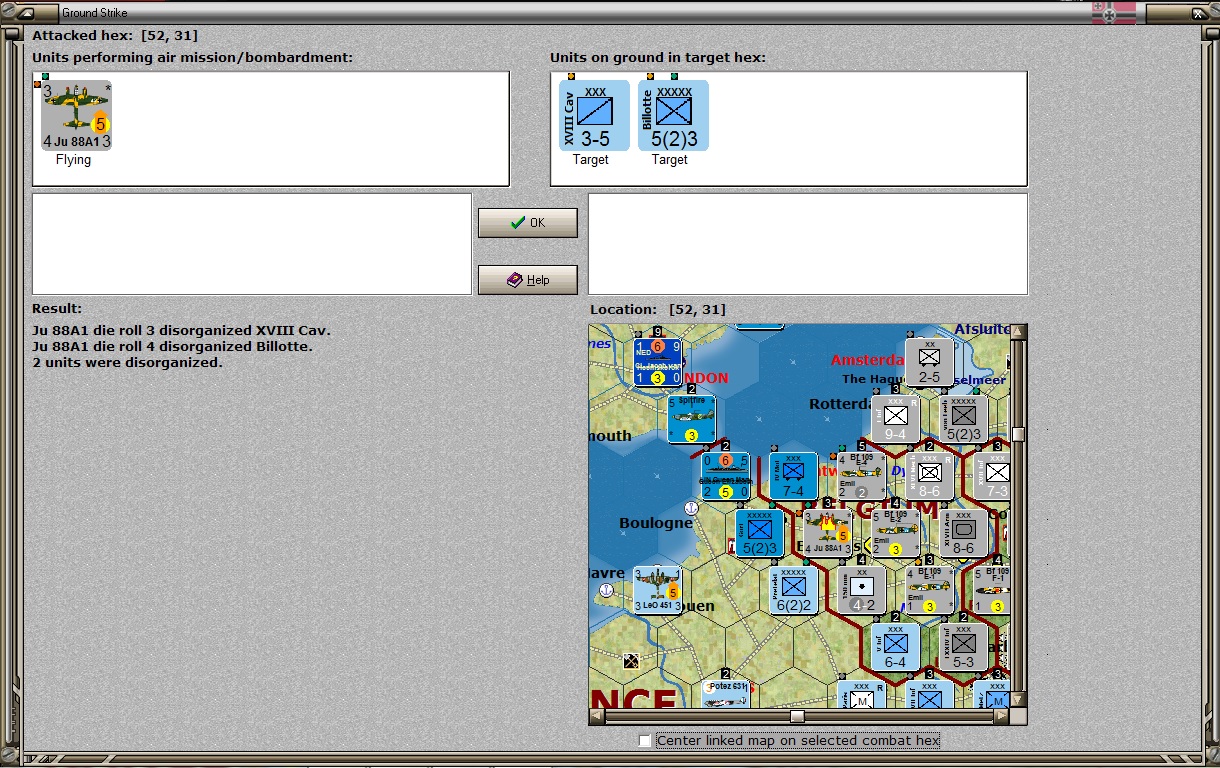Click '2 units were disorganized.' result line
The image size is (1220, 768).
[x=127, y=362]
